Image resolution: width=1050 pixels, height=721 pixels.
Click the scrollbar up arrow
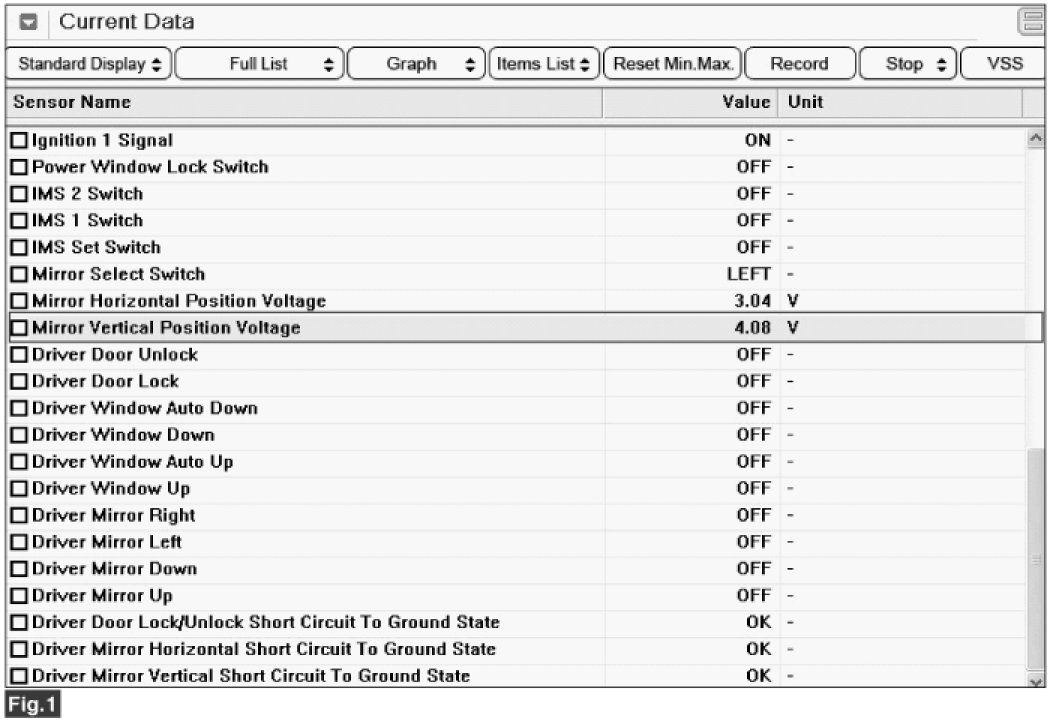[1036, 139]
